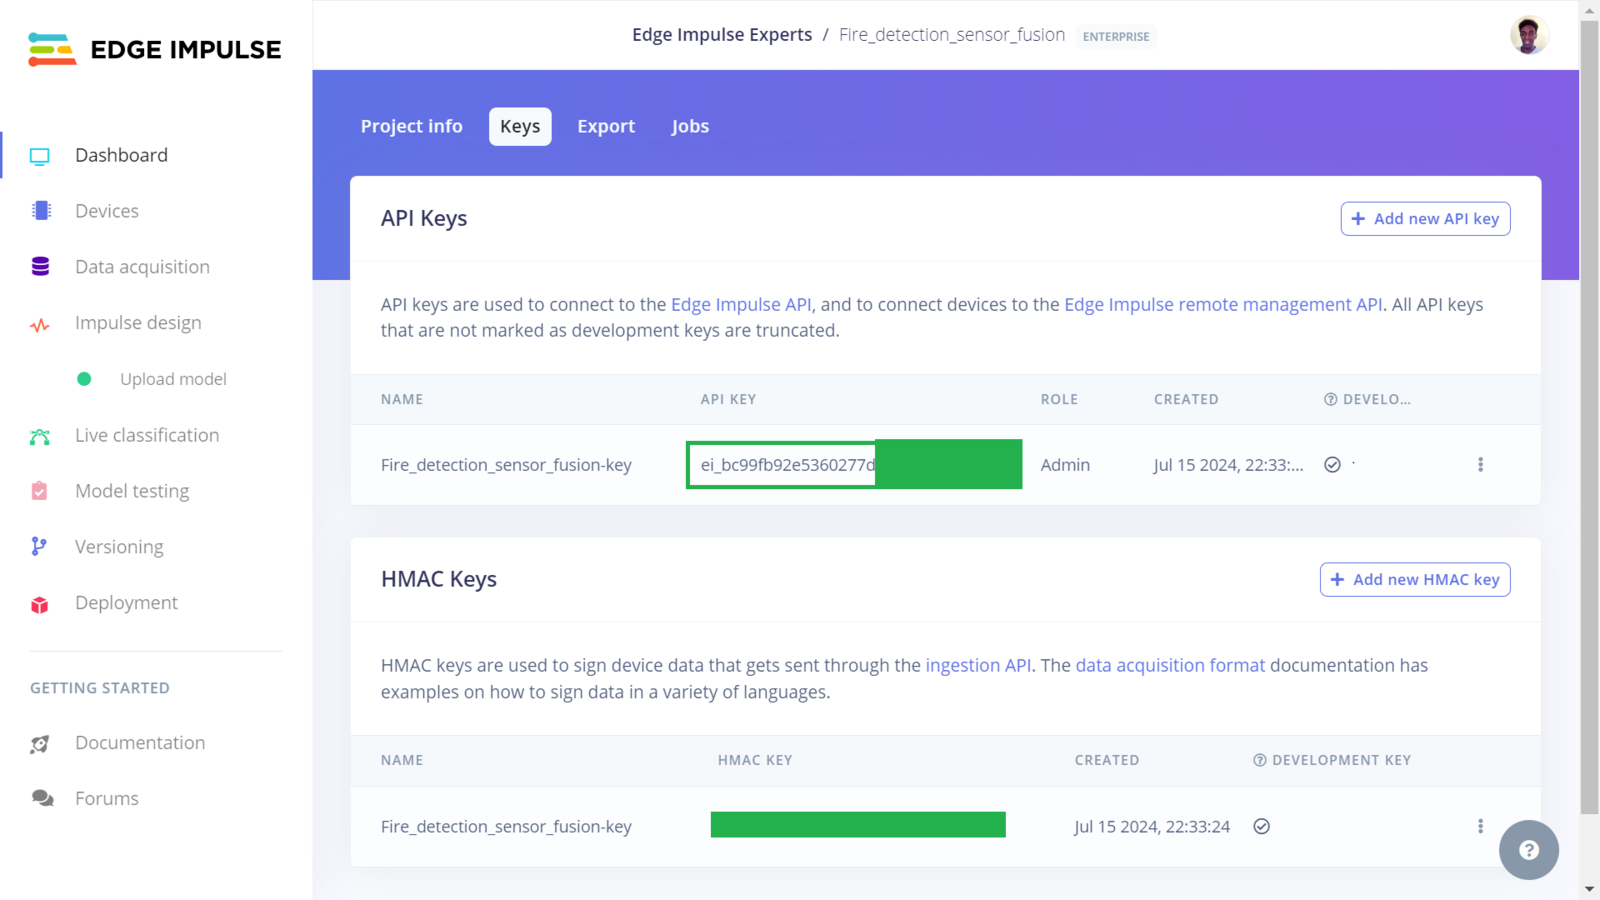The image size is (1600, 900).
Task: Open Versioning page
Action: [119, 547]
